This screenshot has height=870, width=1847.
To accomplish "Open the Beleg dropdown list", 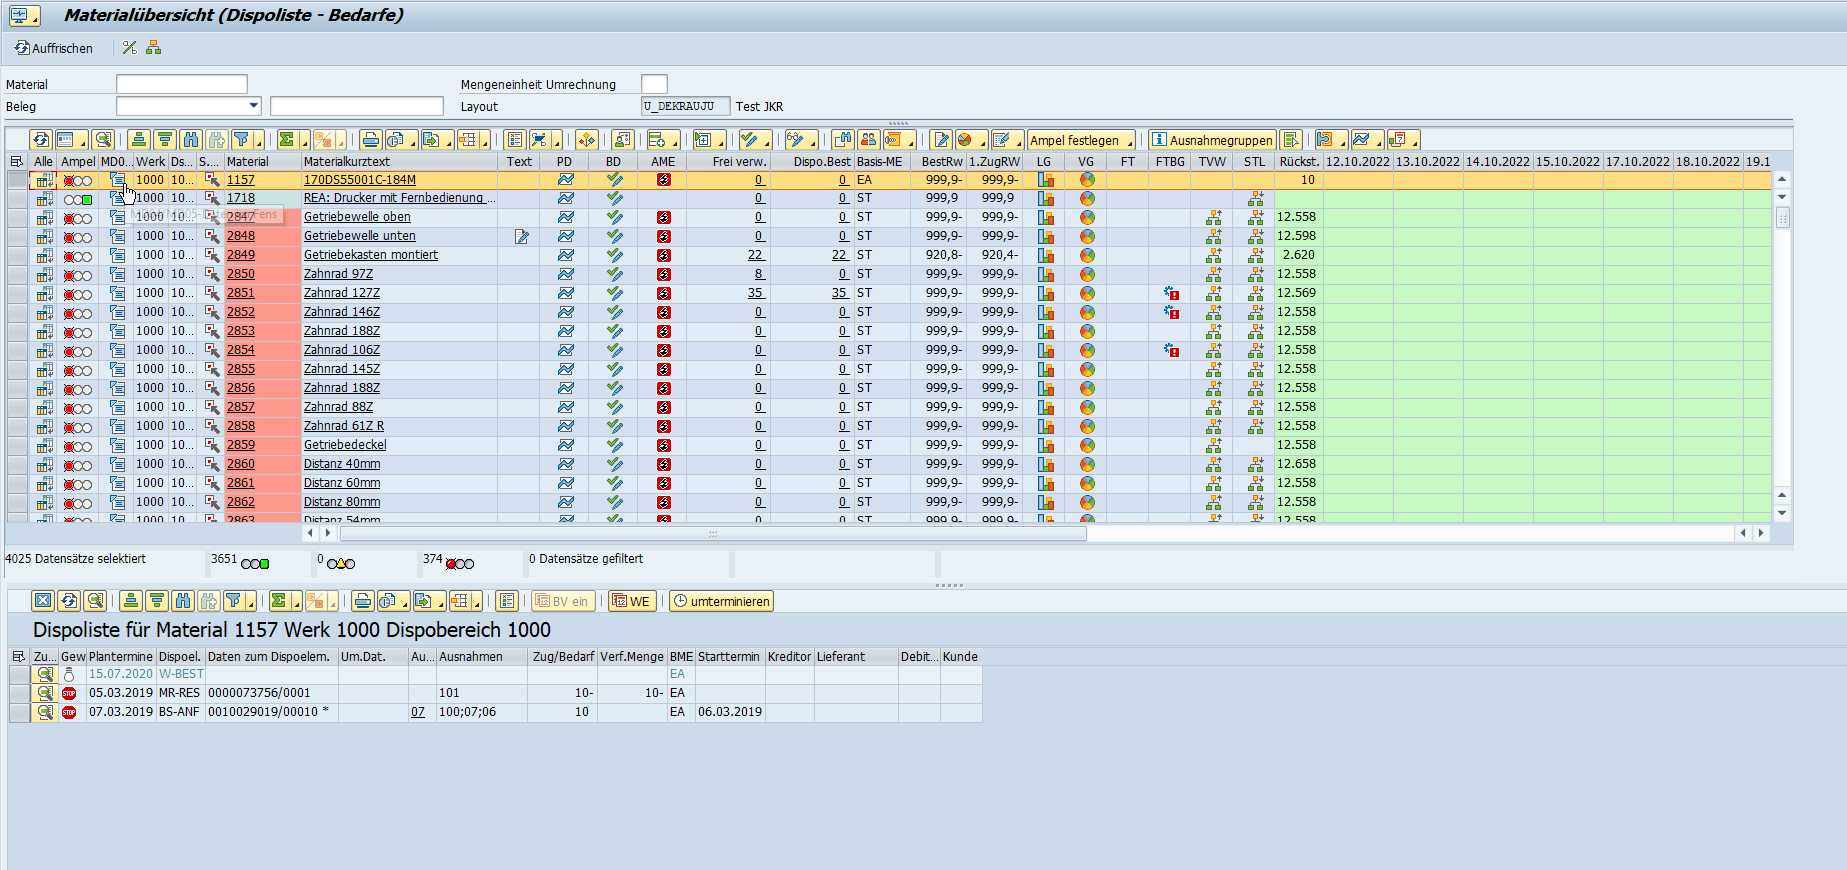I will click(x=254, y=106).
